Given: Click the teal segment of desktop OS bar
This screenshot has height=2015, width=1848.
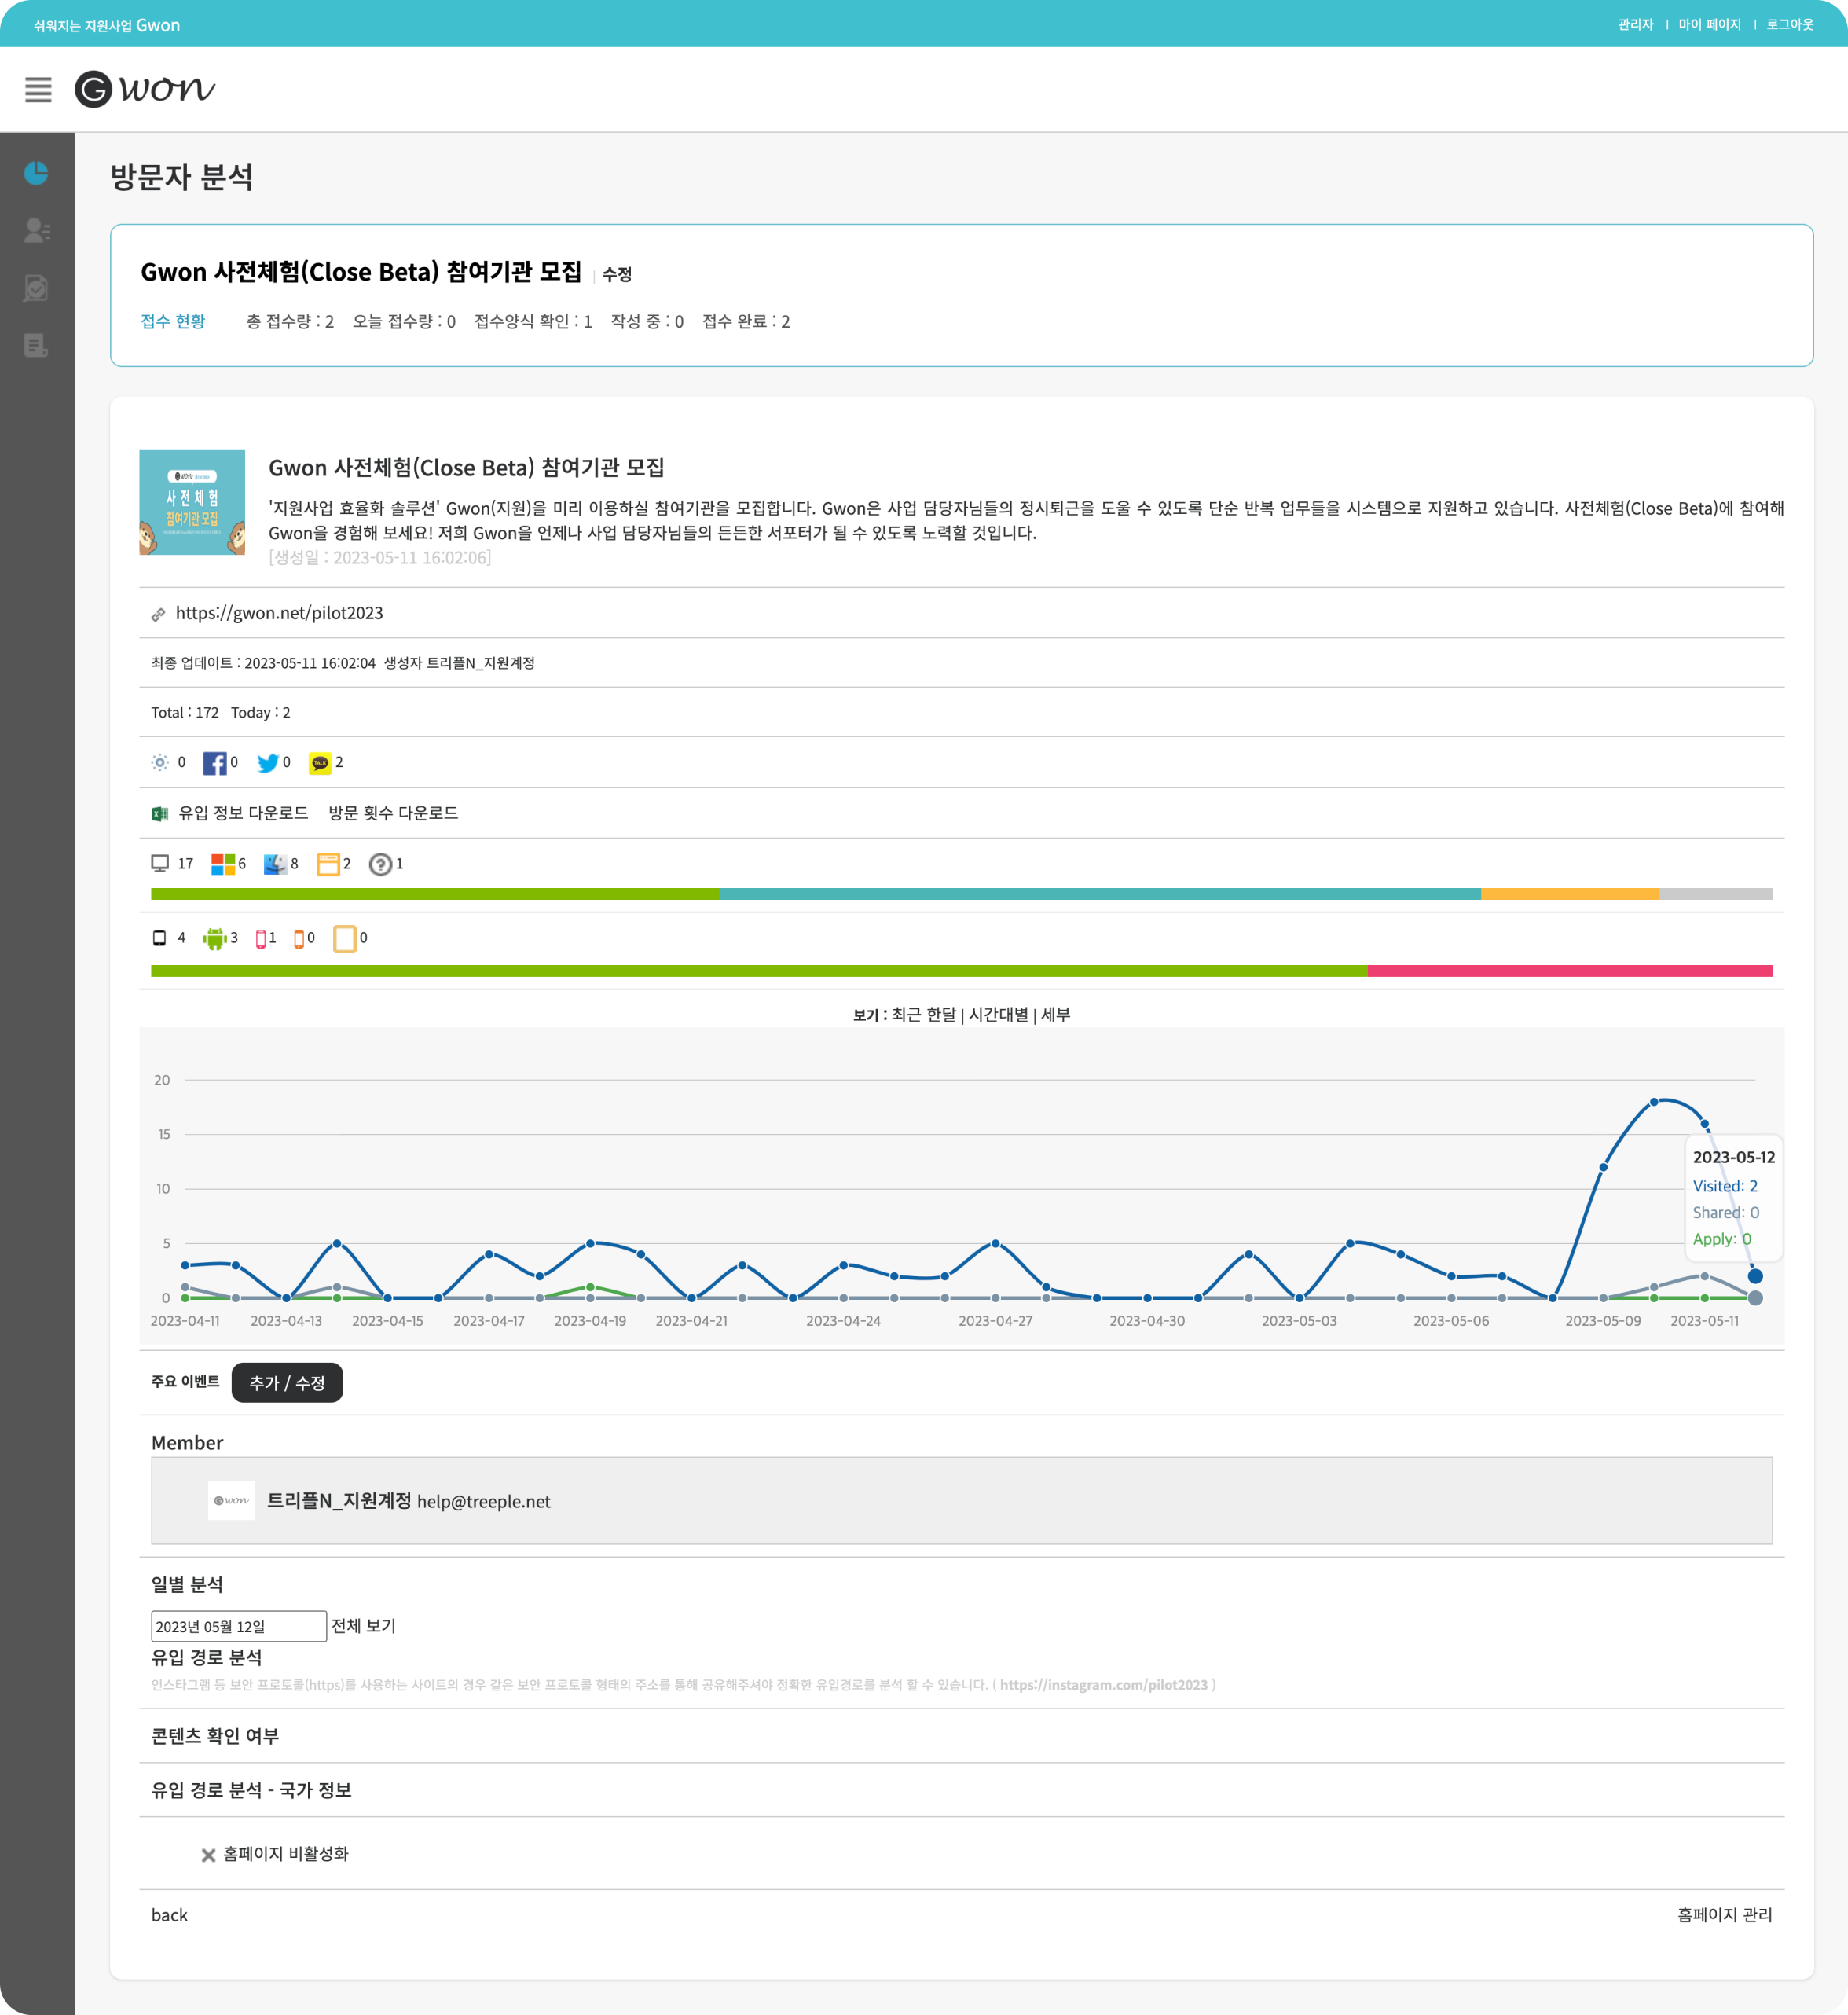Looking at the screenshot, I should click(x=1100, y=894).
